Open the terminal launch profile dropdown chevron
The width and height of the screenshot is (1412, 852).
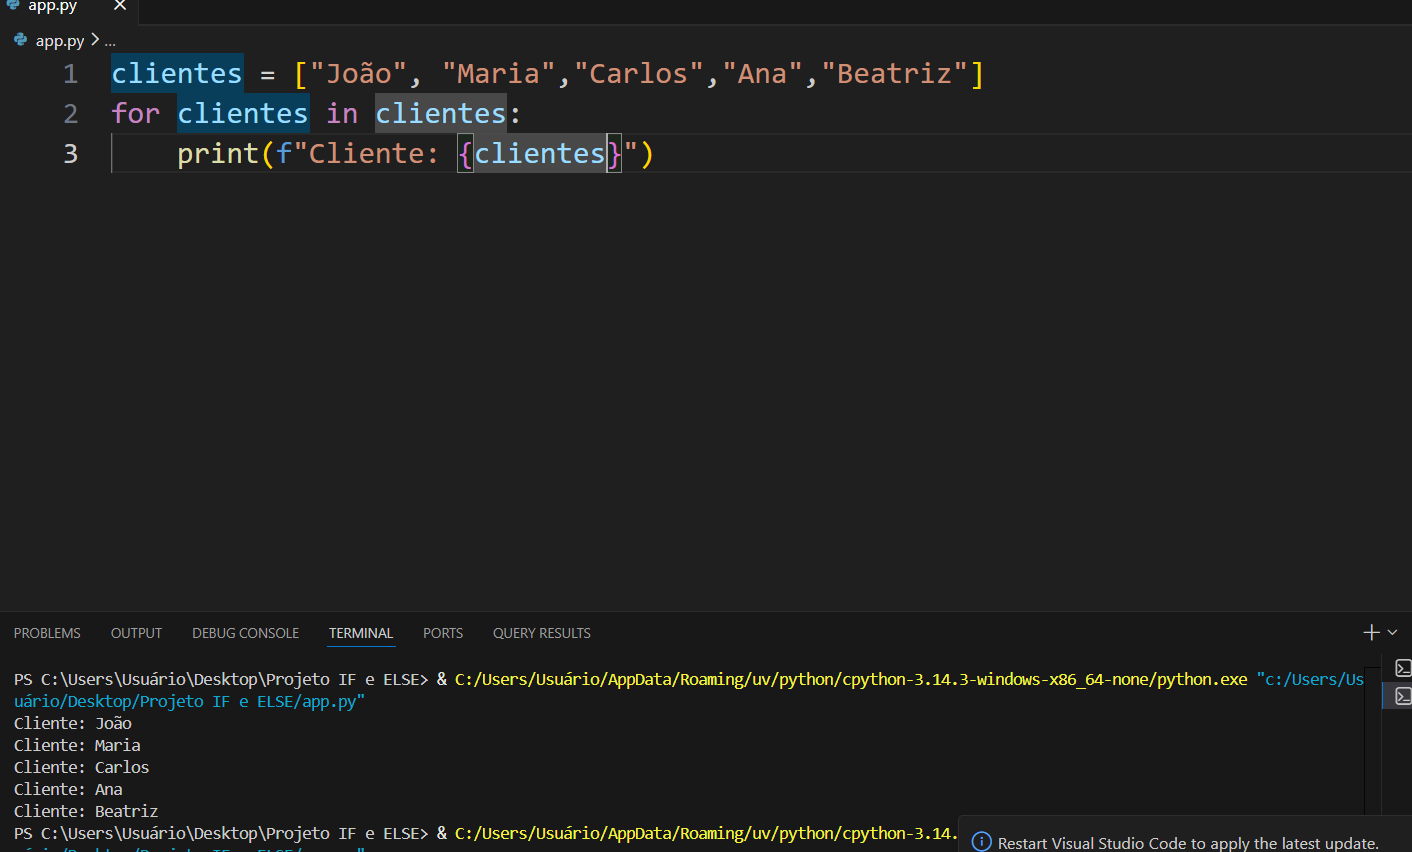tap(1393, 632)
